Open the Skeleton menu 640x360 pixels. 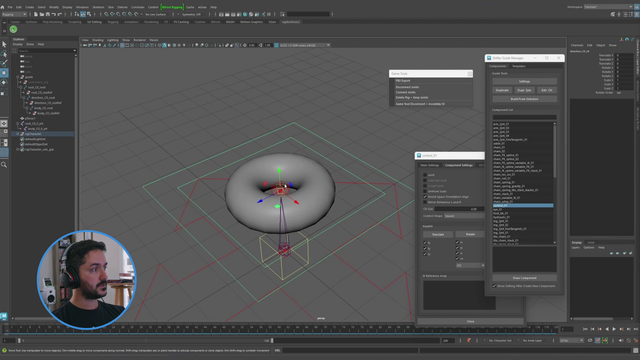(98, 7)
